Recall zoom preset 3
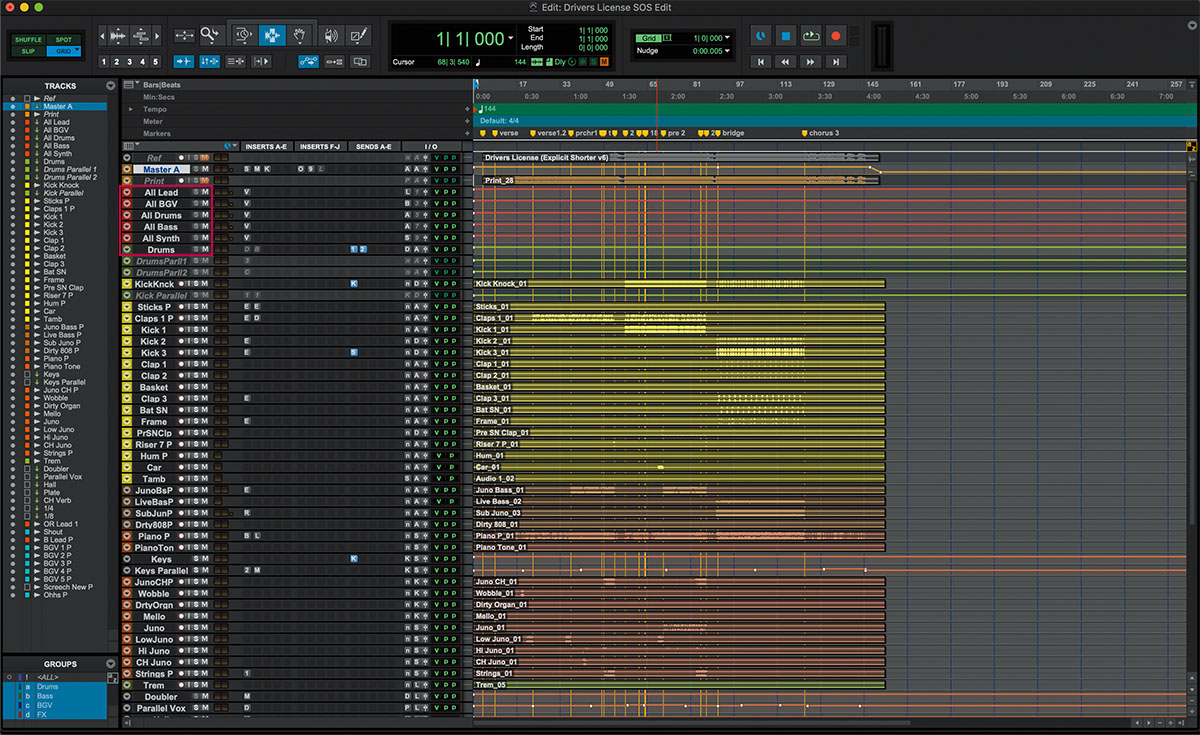This screenshot has width=1200, height=735. click(129, 62)
